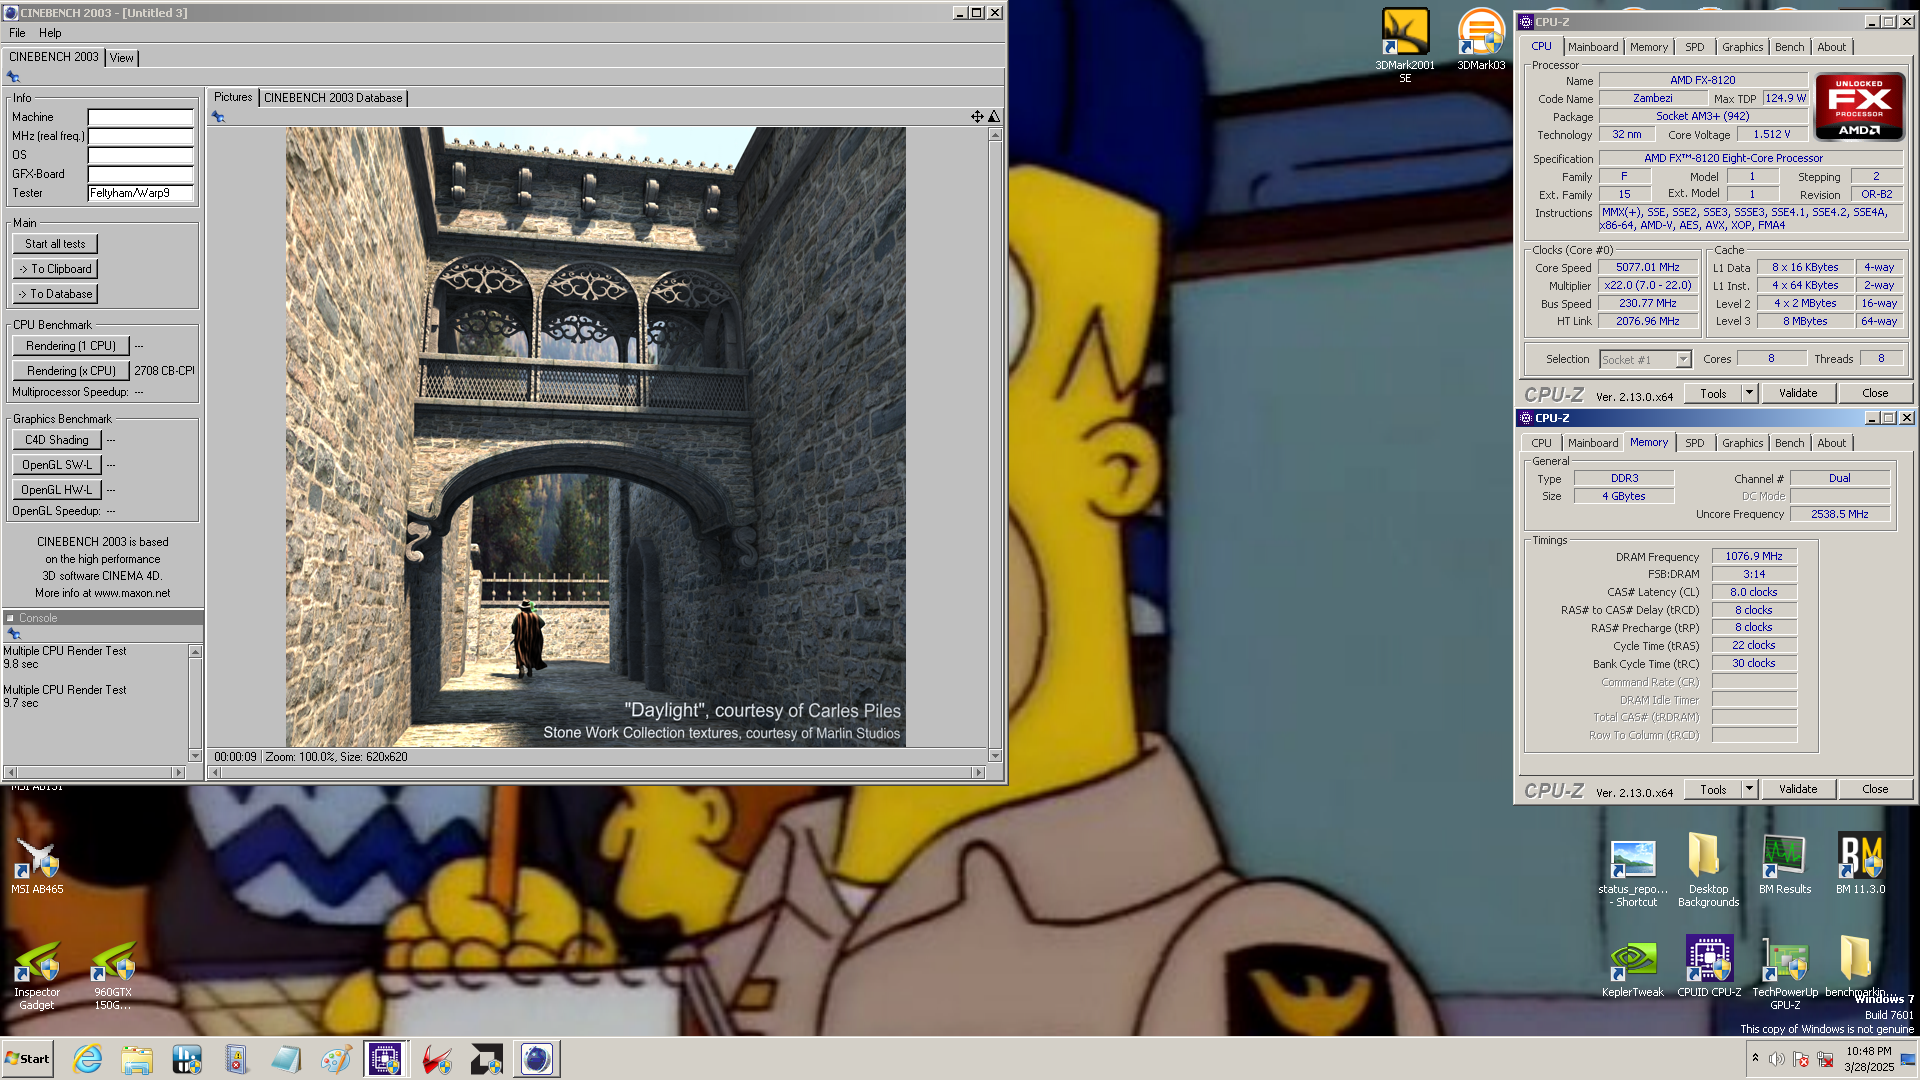The width and height of the screenshot is (1920, 1080).
Task: Open Bench tab in top CPU-Z window
Action: point(1790,47)
